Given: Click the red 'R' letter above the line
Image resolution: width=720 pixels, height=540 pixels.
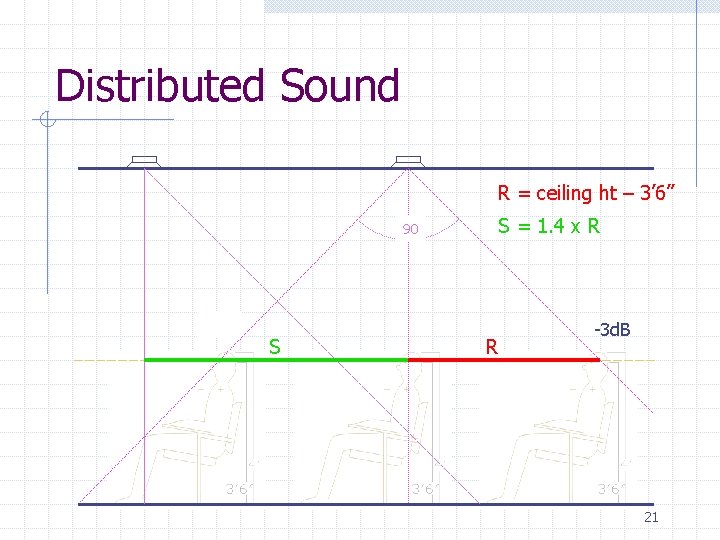Looking at the screenshot, I should (492, 347).
